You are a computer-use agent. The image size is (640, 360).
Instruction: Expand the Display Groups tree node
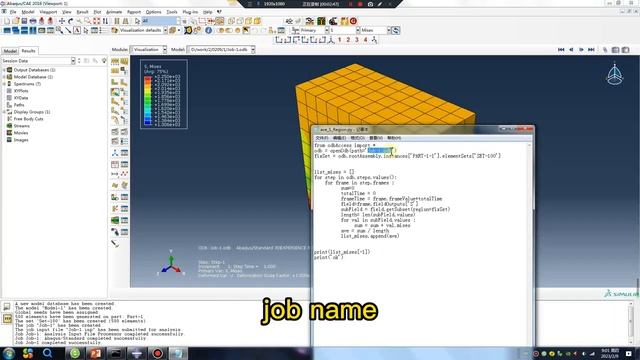tap(4, 111)
